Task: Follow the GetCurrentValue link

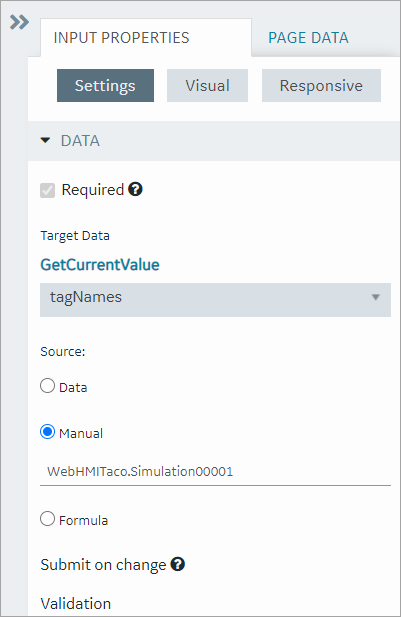Action: (100, 264)
